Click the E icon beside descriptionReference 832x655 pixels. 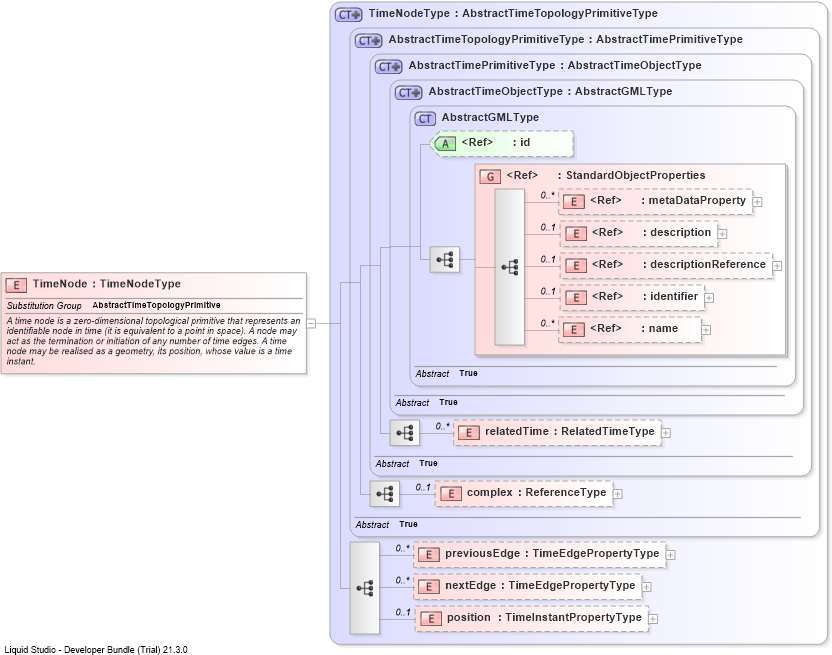(x=576, y=265)
